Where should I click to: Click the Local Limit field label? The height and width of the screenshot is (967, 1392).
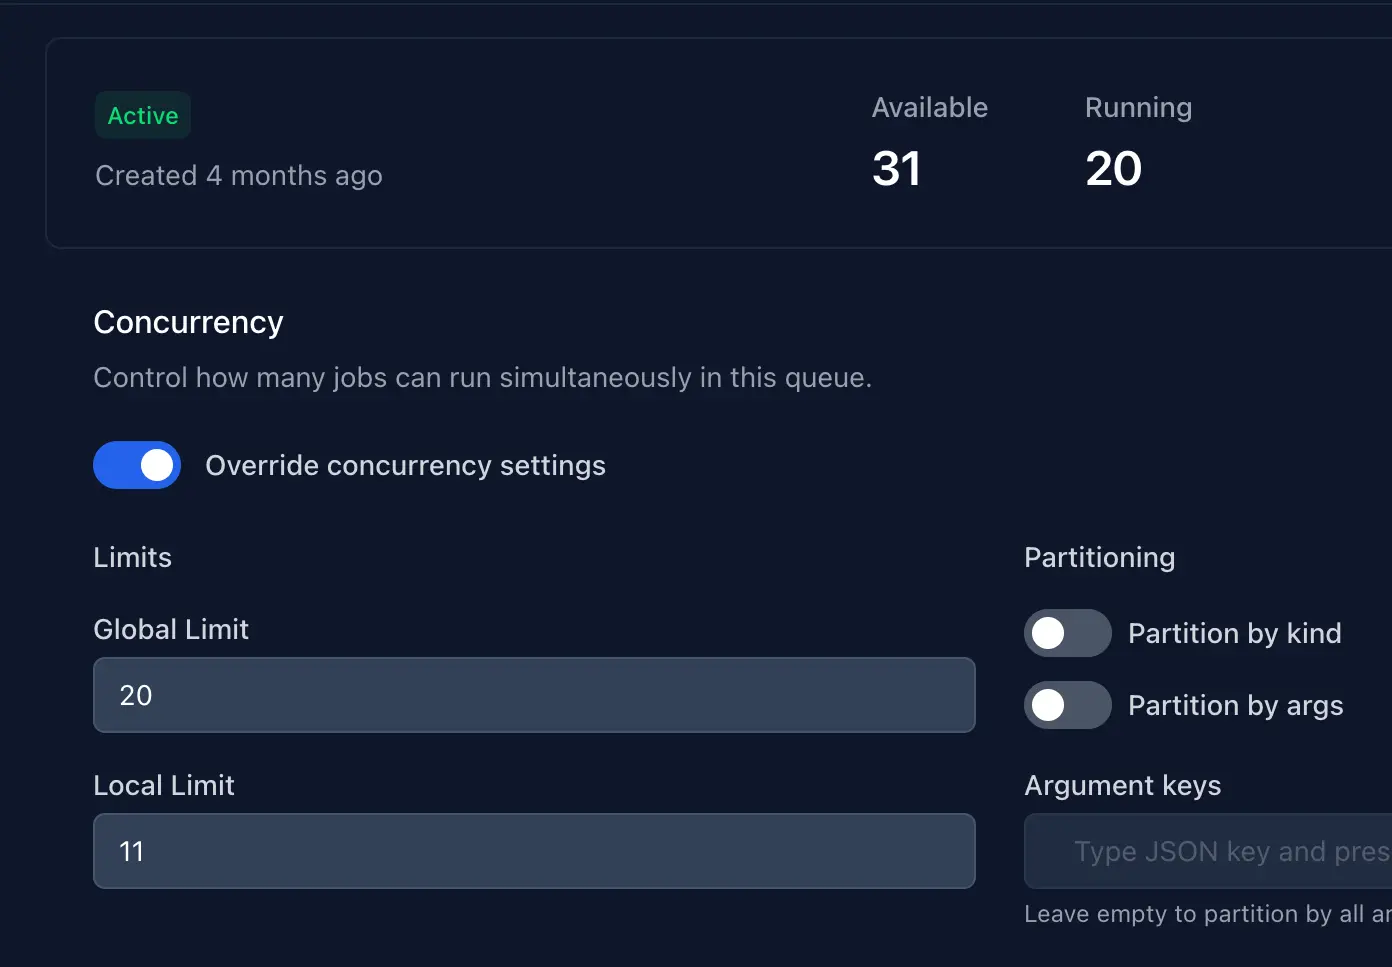point(164,785)
